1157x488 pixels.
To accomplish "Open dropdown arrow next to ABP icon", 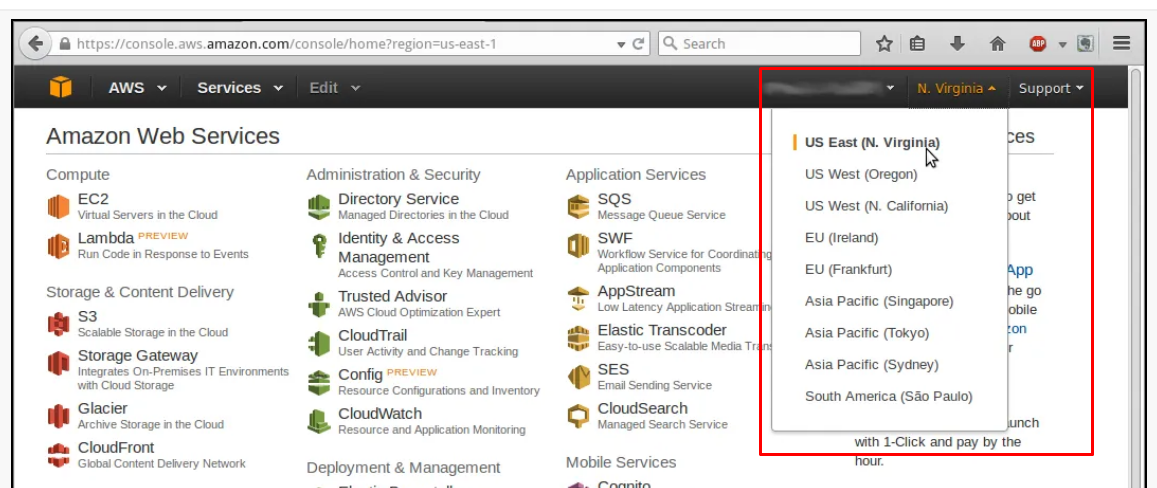I will (1062, 44).
